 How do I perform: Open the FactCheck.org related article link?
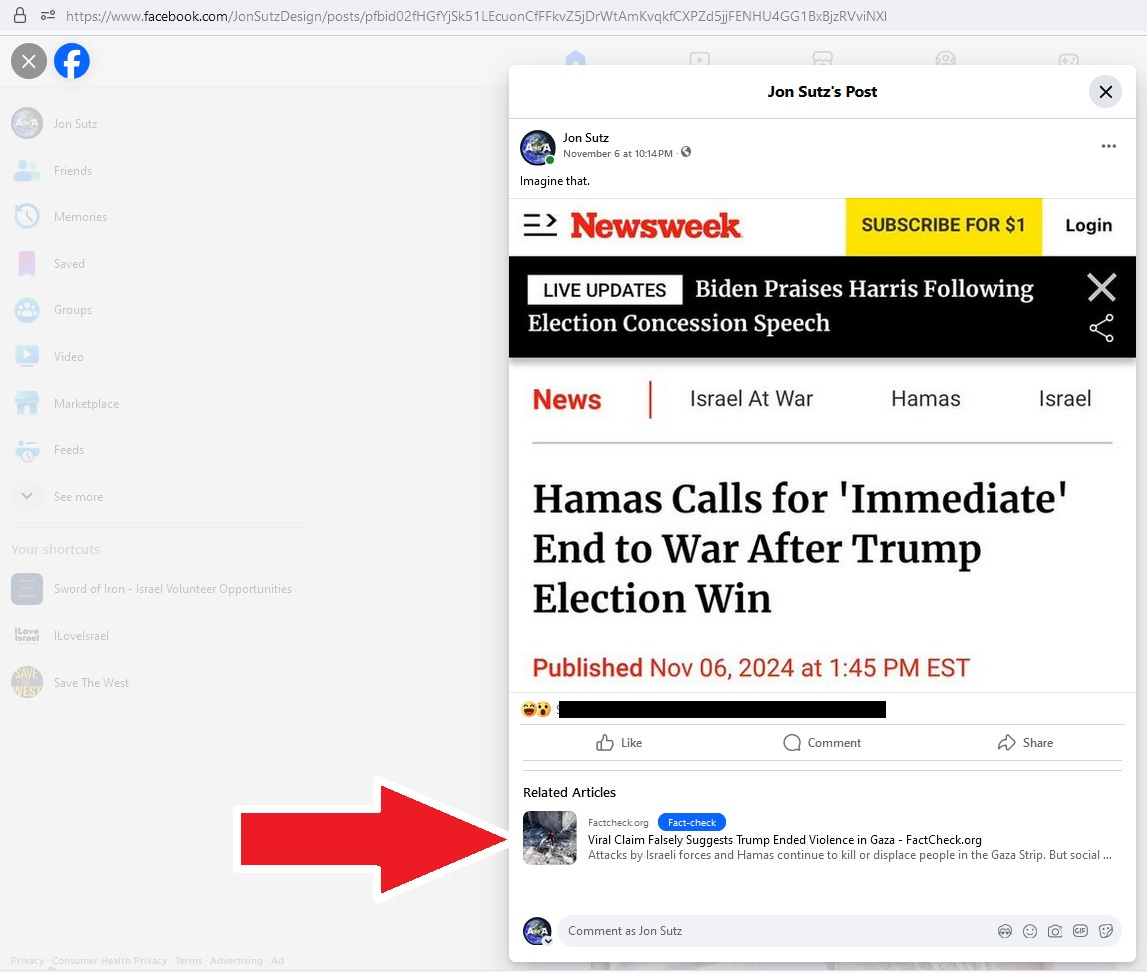pos(784,840)
